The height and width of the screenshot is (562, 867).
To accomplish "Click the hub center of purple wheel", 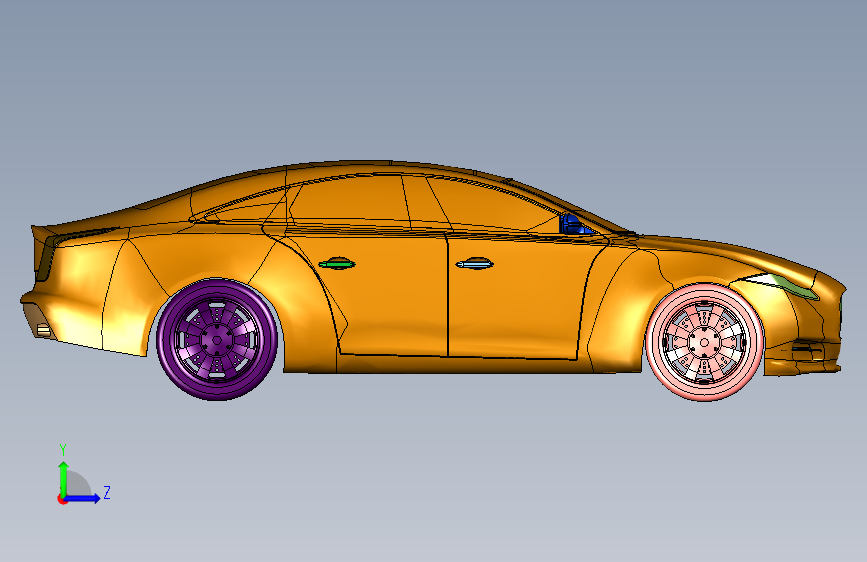I will pos(217,340).
